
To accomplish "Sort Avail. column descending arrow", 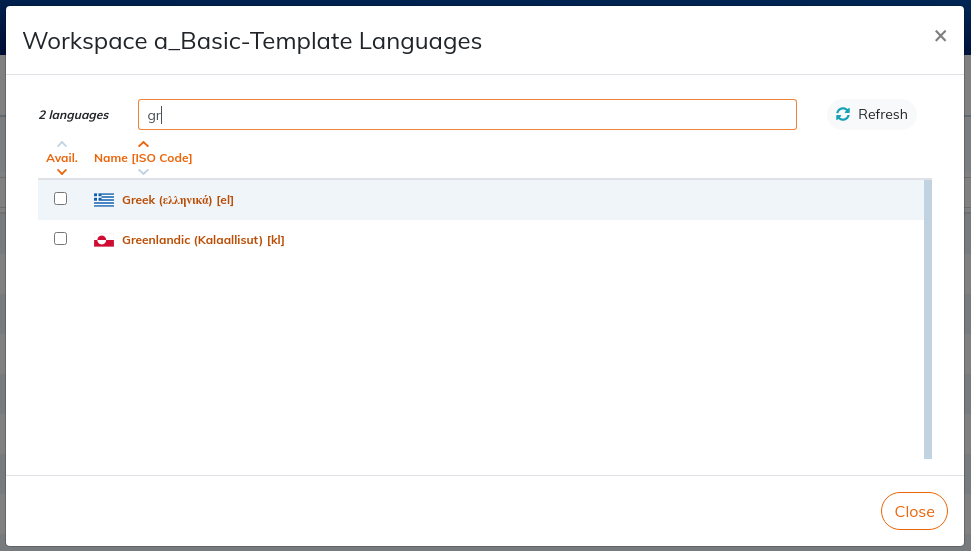I will pyautogui.click(x=62, y=171).
